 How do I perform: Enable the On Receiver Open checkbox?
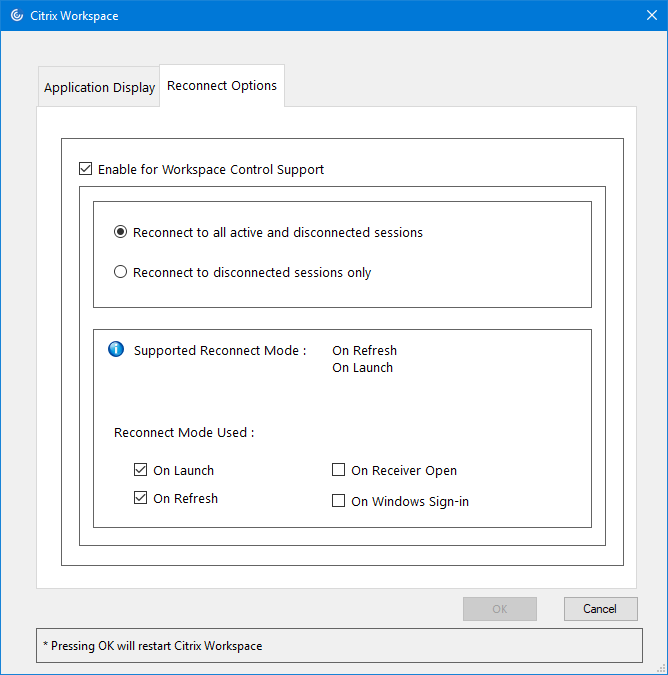point(338,470)
